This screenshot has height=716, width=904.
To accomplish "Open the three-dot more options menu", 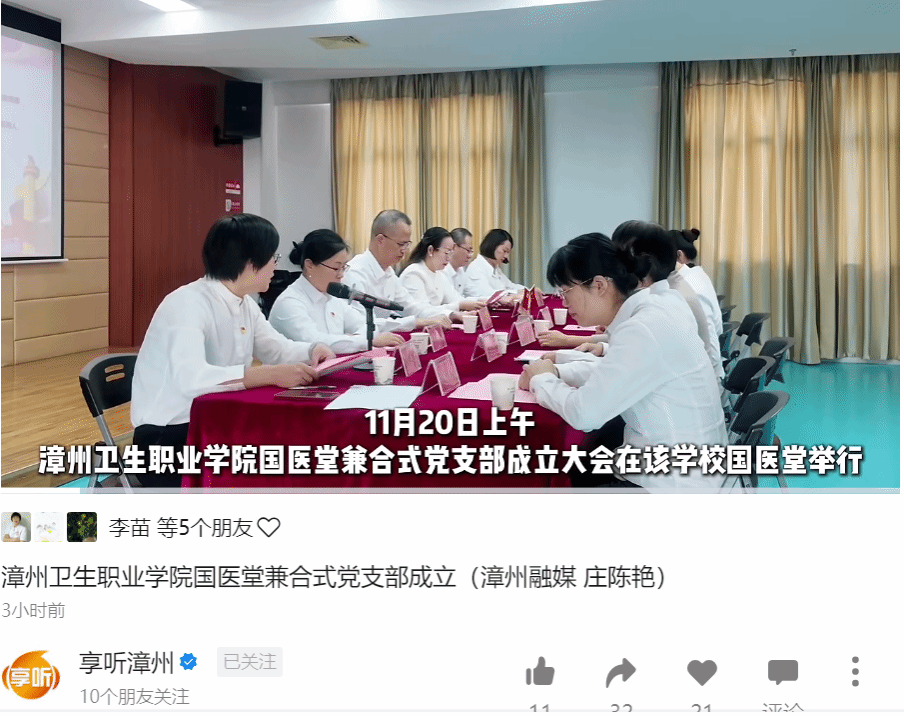I will [x=856, y=672].
